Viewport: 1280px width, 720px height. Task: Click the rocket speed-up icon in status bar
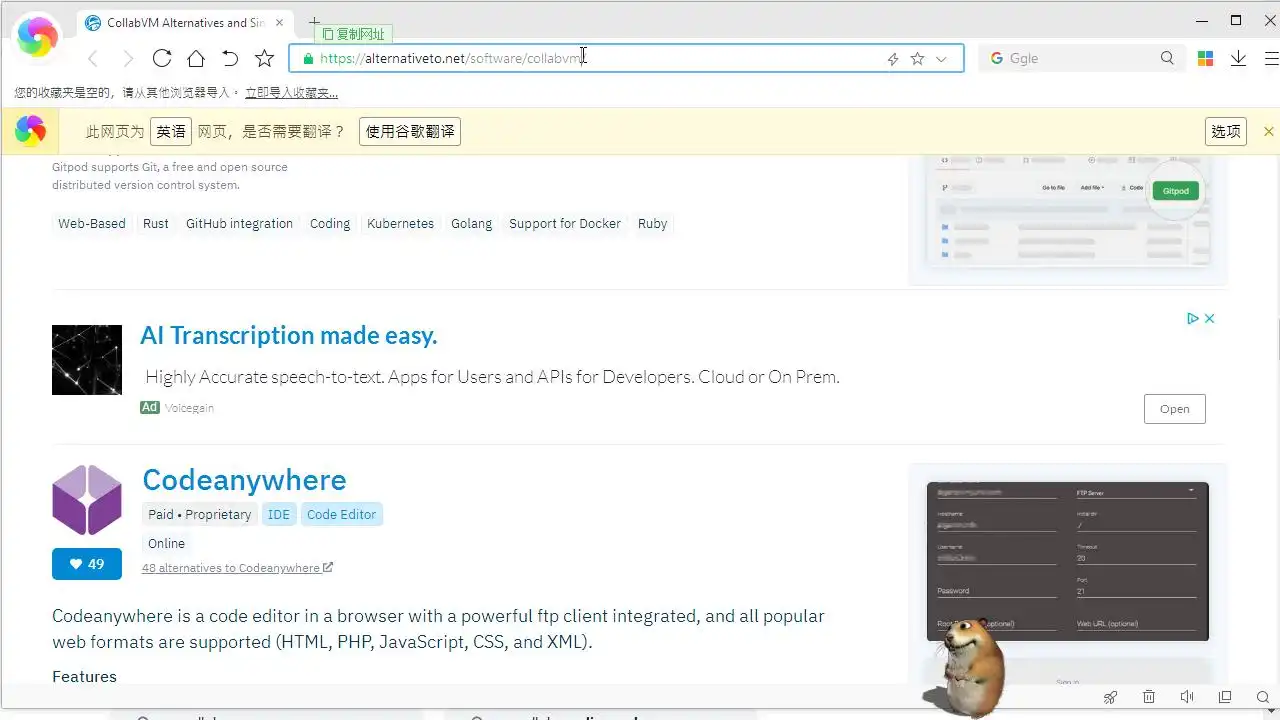click(x=1110, y=697)
